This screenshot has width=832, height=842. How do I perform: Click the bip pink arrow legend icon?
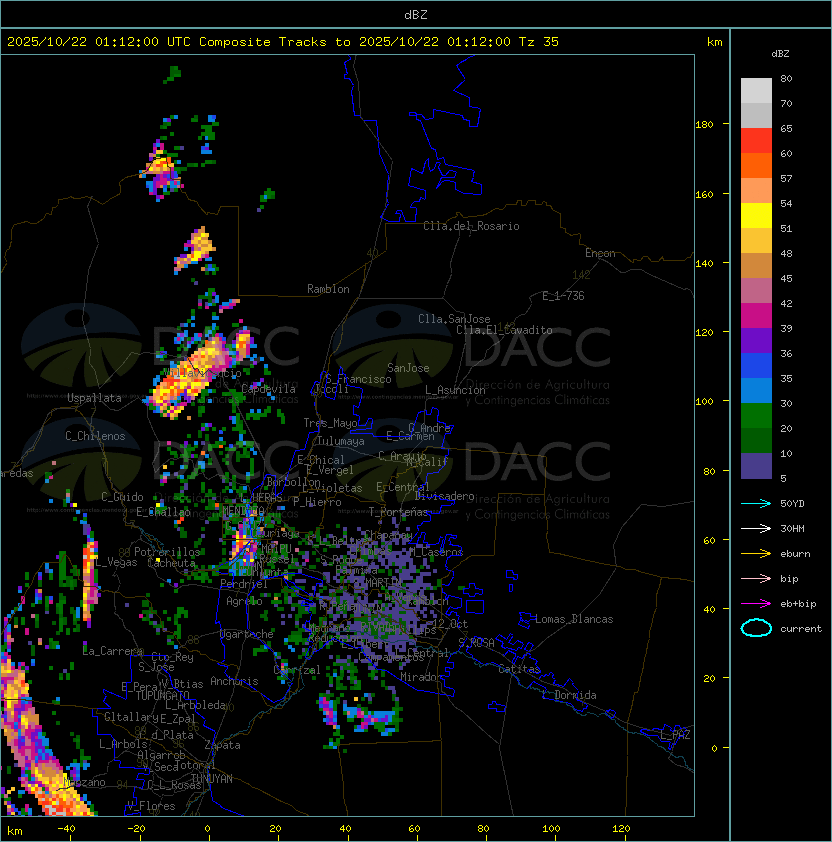[x=756, y=578]
